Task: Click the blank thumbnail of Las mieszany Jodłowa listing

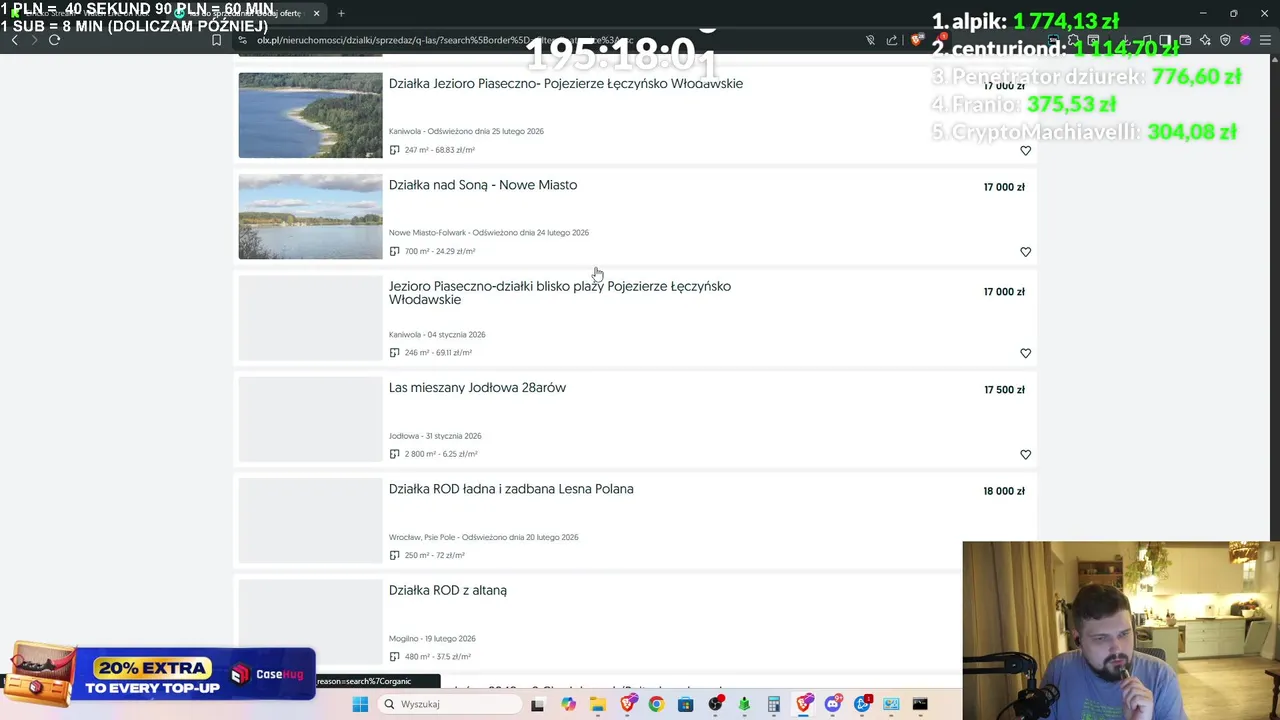Action: coord(310,419)
